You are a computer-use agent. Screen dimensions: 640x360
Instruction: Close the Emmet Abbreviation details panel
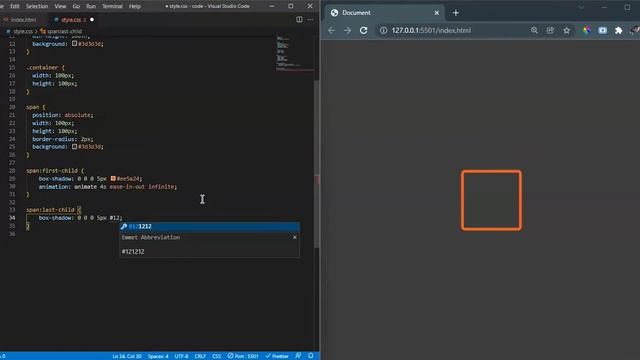(x=295, y=237)
